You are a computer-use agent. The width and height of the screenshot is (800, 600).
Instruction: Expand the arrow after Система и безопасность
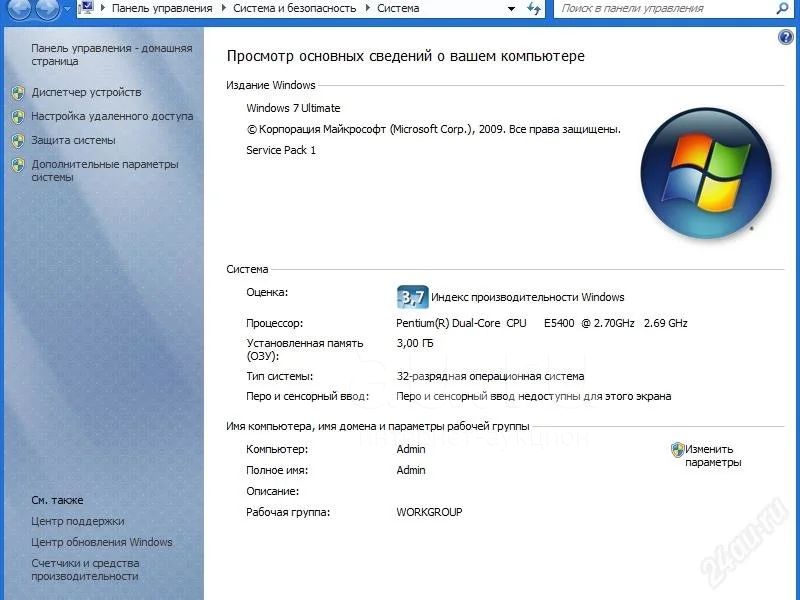(367, 8)
